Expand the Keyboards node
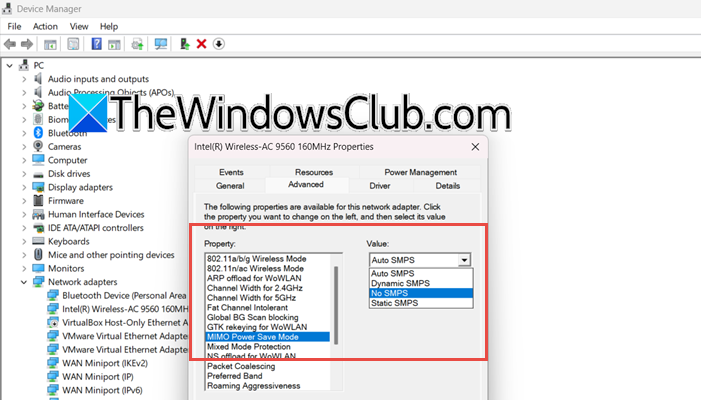Image resolution: width=701 pixels, height=400 pixels. click(24, 241)
